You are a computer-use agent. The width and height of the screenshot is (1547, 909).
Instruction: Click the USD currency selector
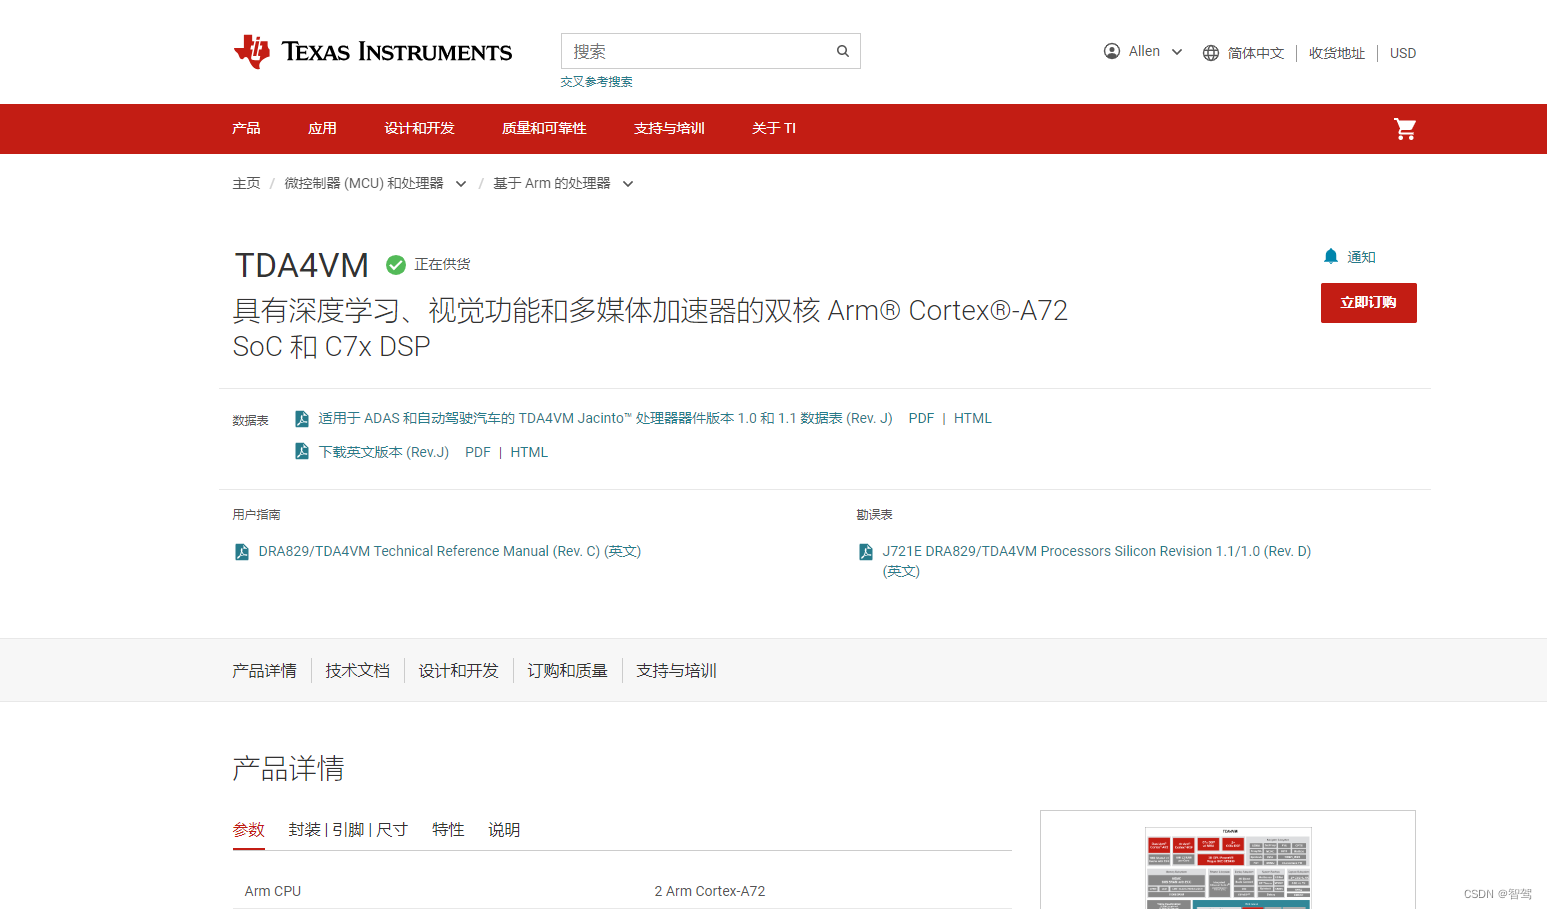pos(1403,53)
